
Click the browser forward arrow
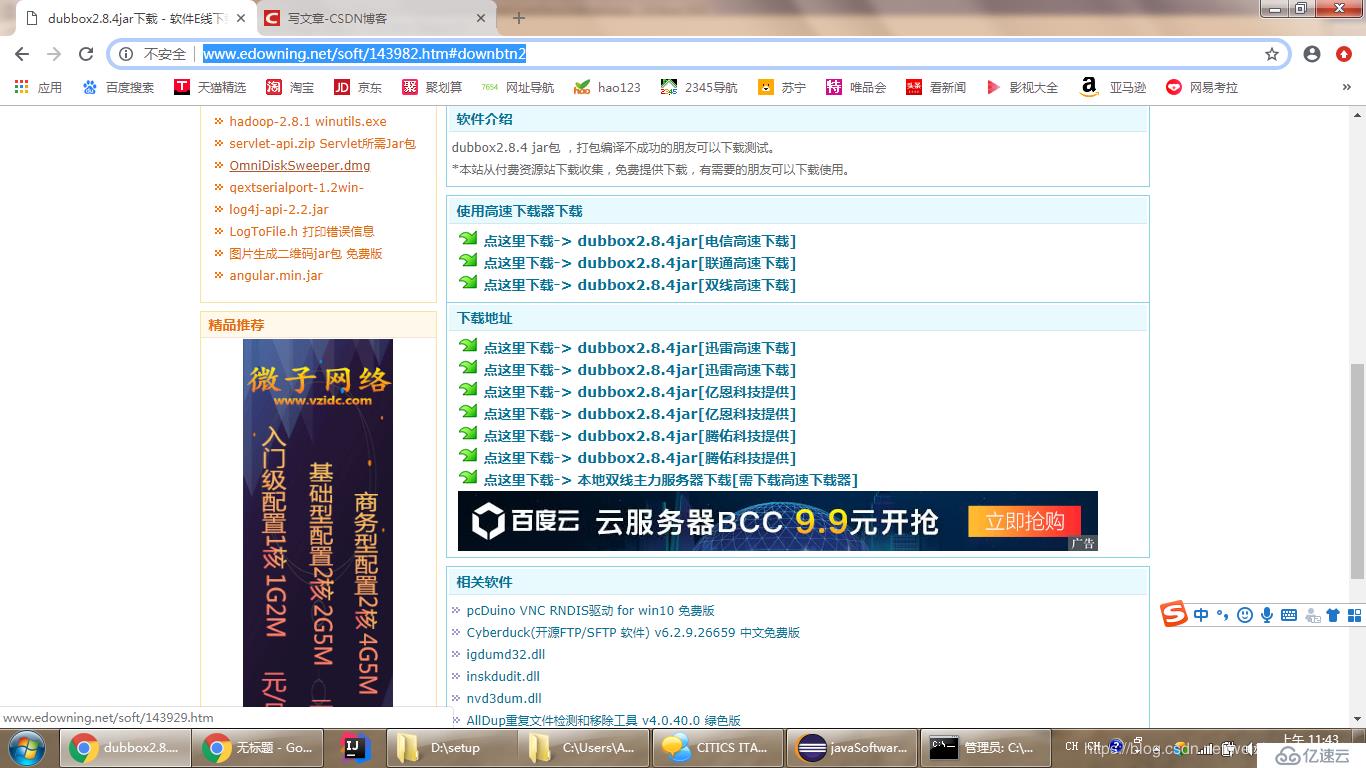click(x=54, y=54)
